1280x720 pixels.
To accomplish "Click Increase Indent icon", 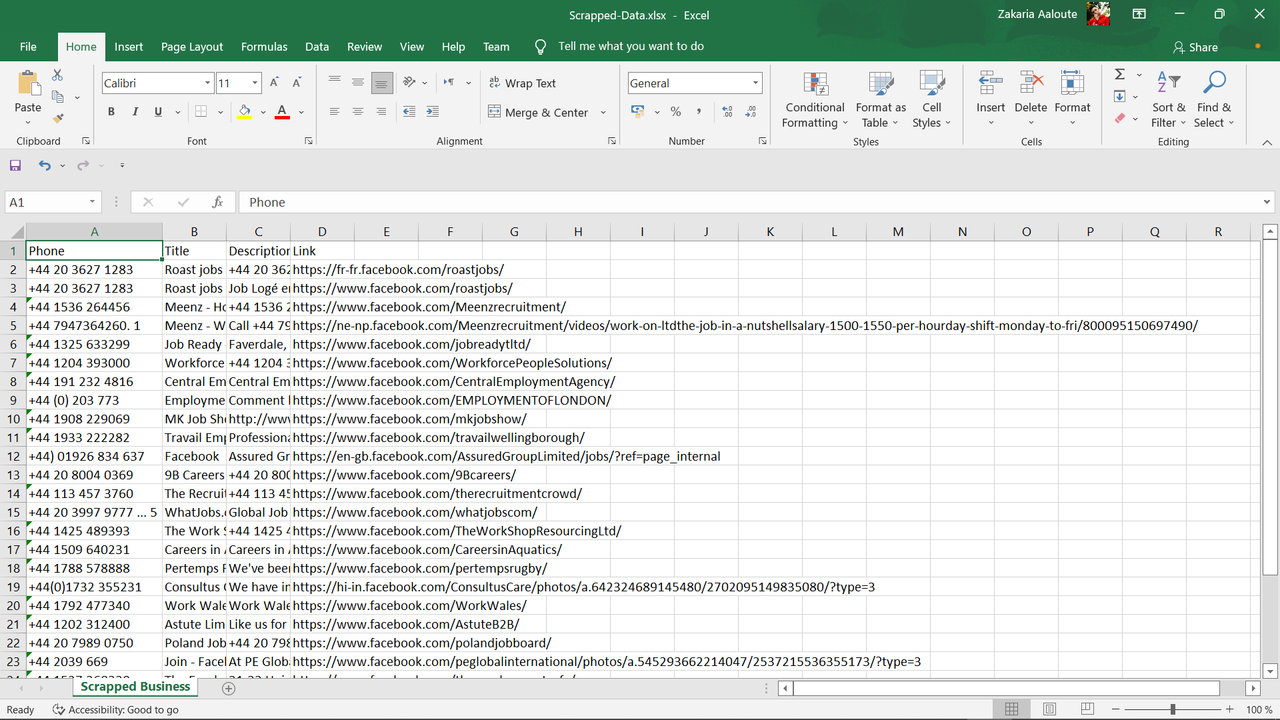I will pyautogui.click(x=432, y=112).
